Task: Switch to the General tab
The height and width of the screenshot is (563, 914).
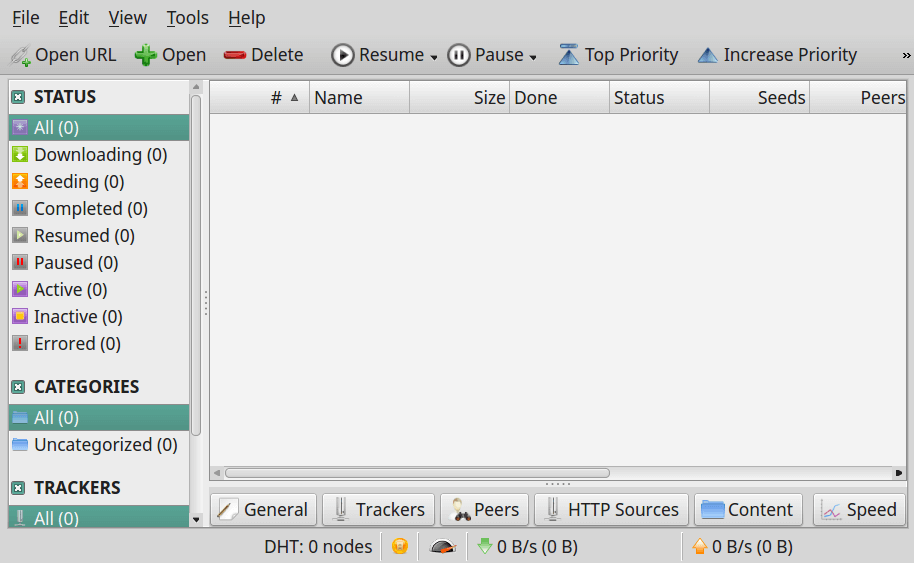Action: [263, 509]
